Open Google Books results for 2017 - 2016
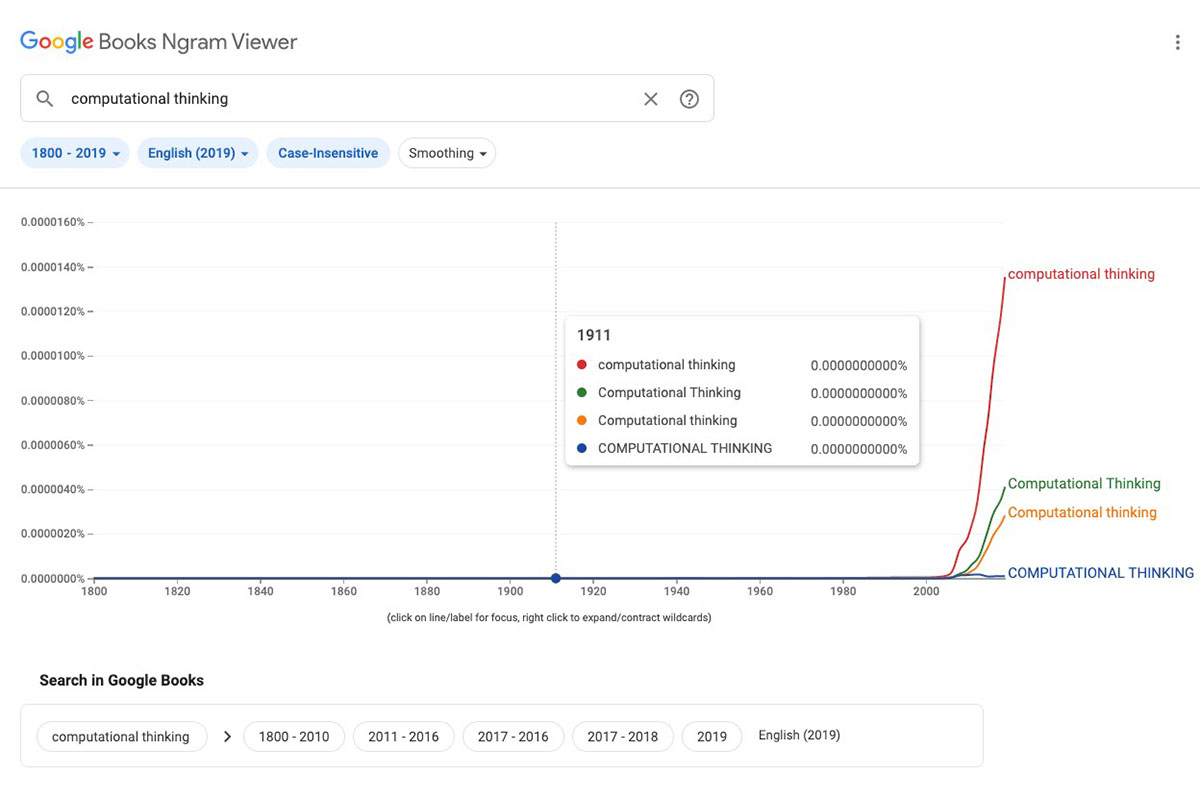Image resolution: width=1200 pixels, height=800 pixels. pyautogui.click(x=513, y=737)
